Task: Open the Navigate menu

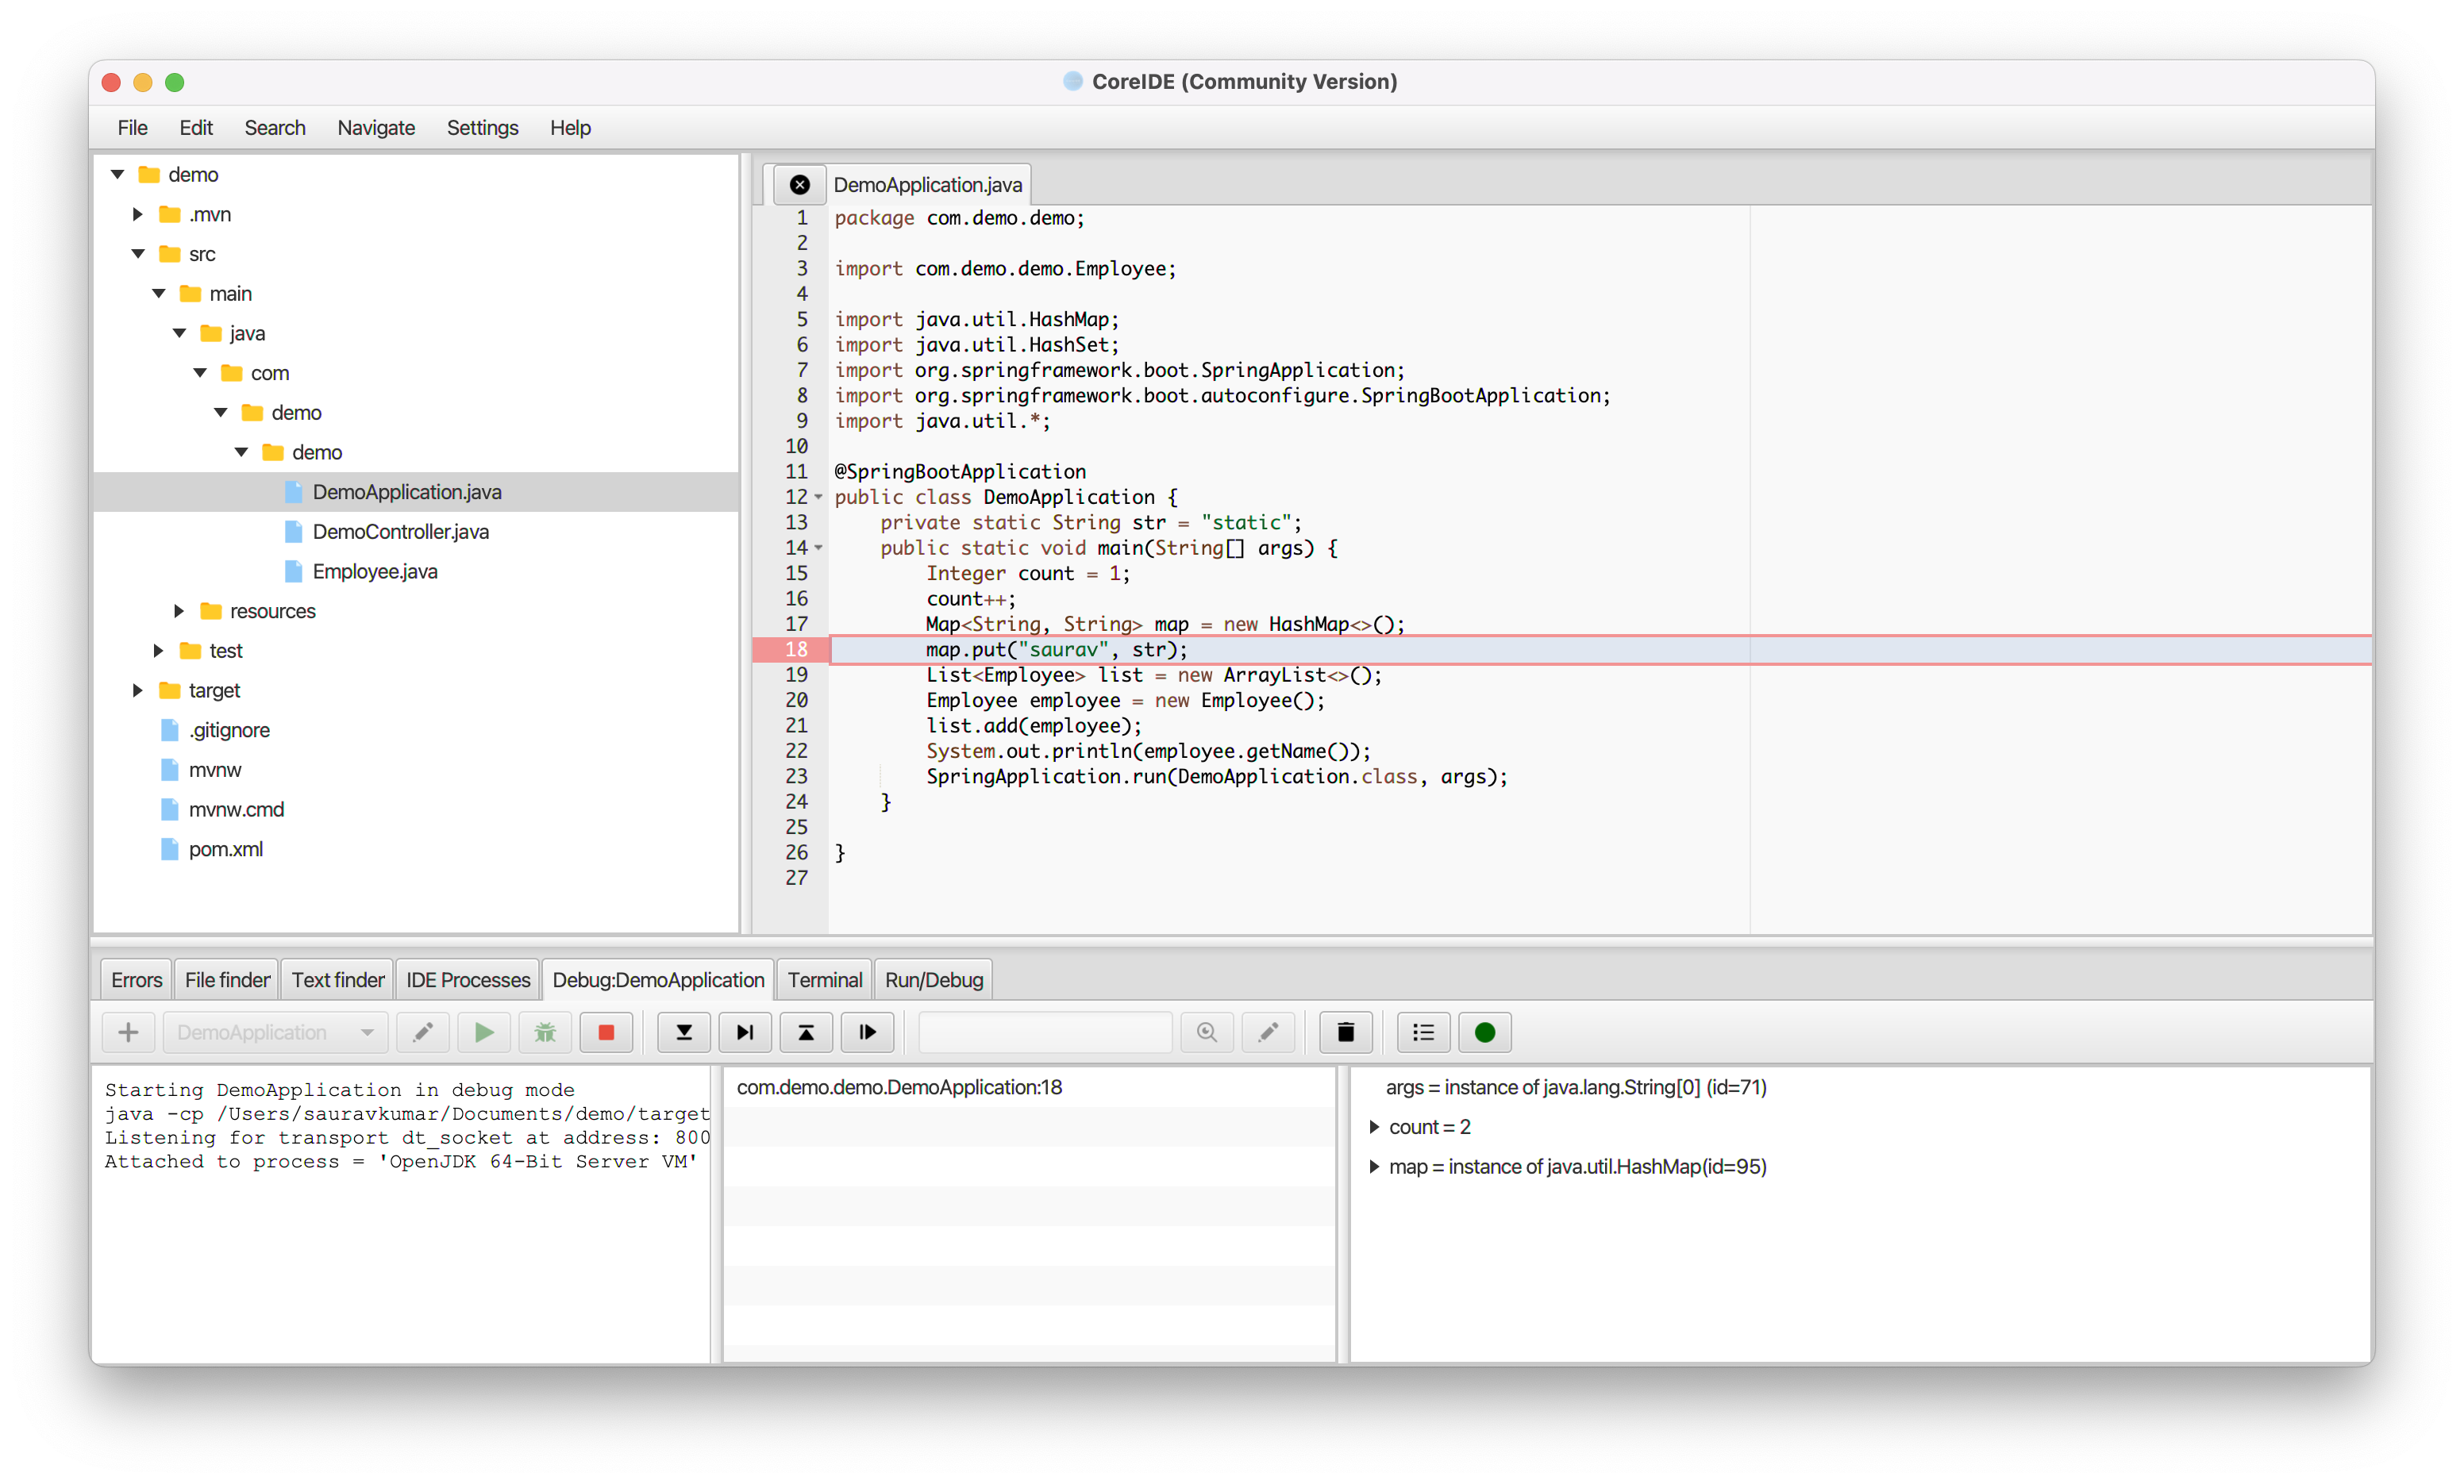Action: 376,128
